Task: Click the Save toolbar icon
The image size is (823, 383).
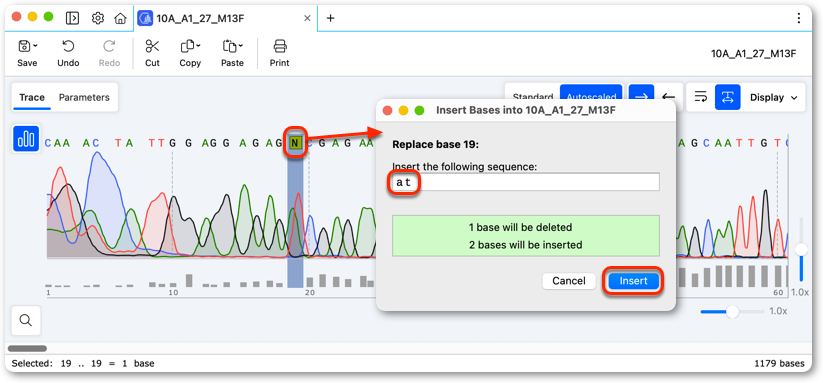Action: 25,47
